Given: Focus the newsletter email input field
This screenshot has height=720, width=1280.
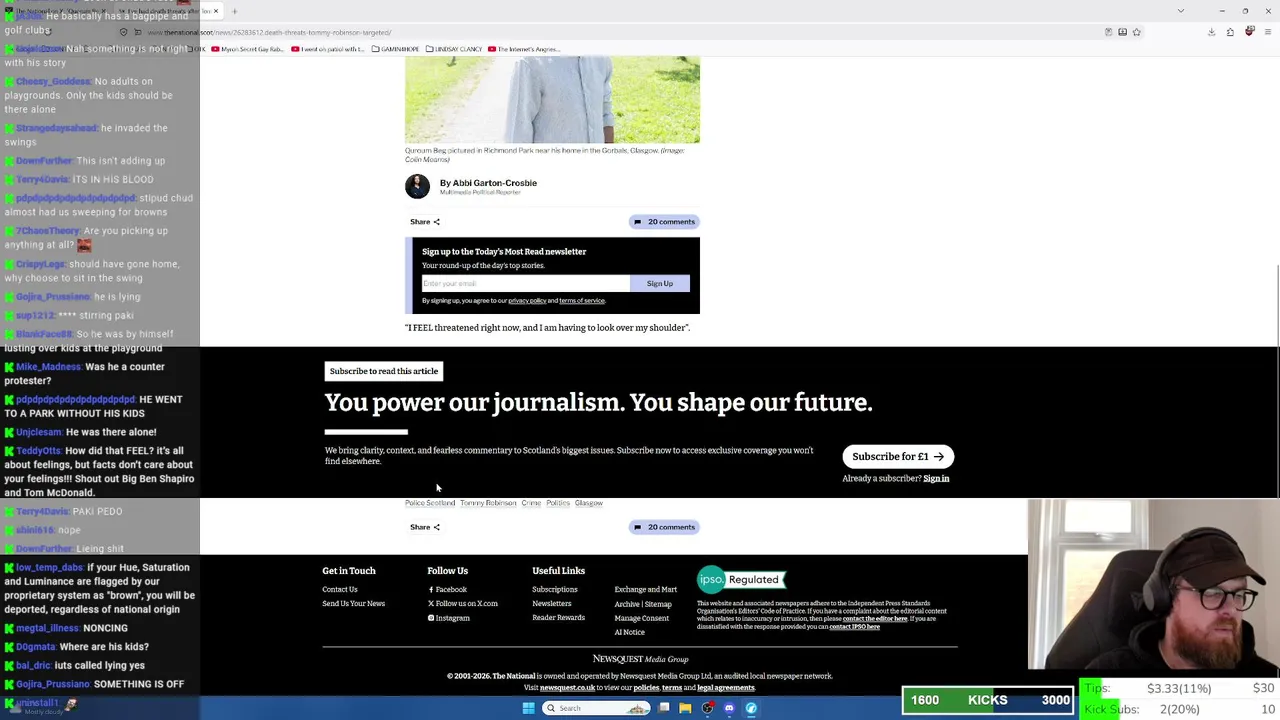Looking at the screenshot, I should [x=525, y=284].
